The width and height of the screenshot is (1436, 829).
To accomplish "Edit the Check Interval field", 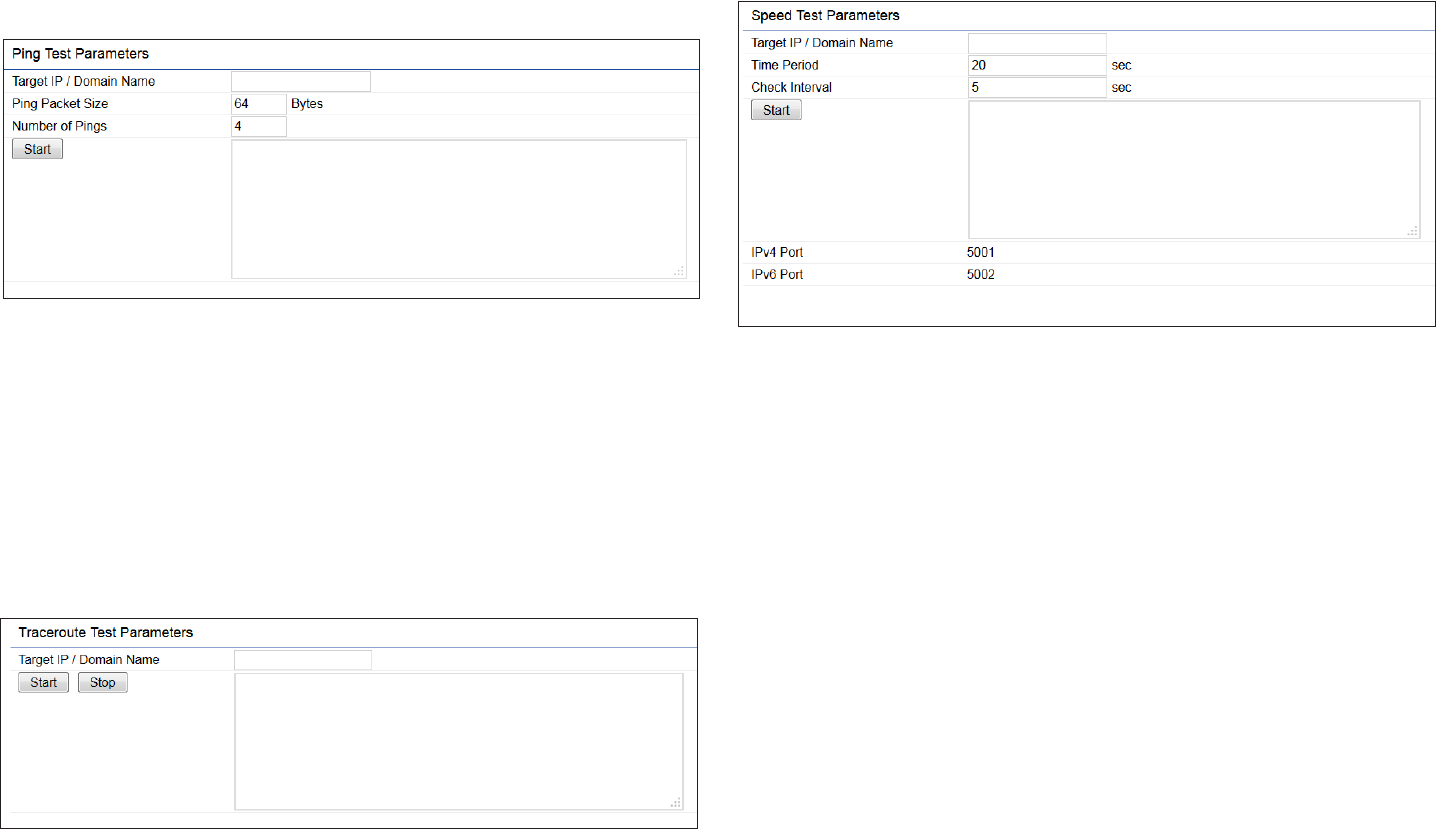I will [x=1038, y=88].
